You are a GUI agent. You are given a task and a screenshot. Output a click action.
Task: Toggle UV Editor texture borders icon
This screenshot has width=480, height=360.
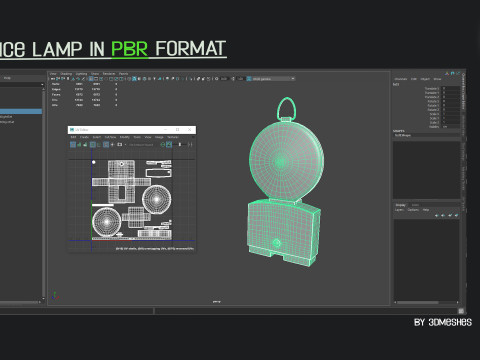(x=93, y=145)
